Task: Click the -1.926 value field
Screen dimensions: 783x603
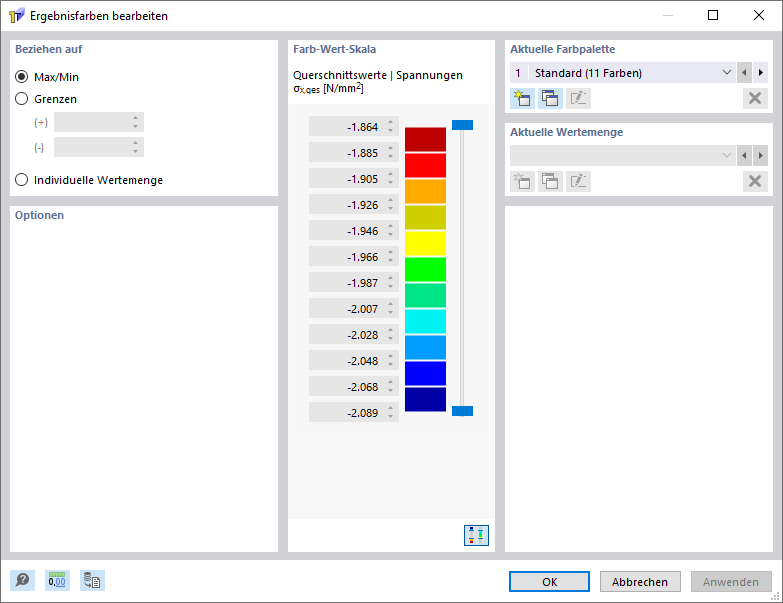Action: click(354, 205)
